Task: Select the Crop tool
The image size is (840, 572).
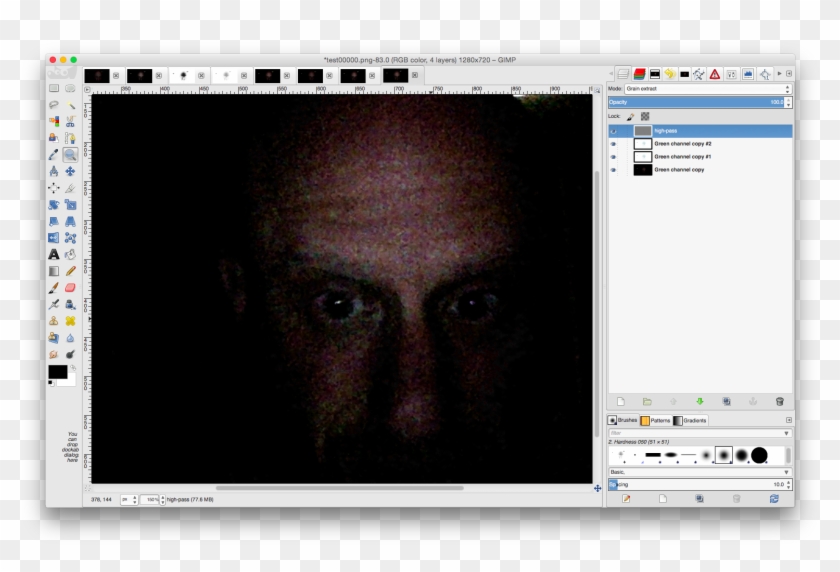Action: pos(70,188)
